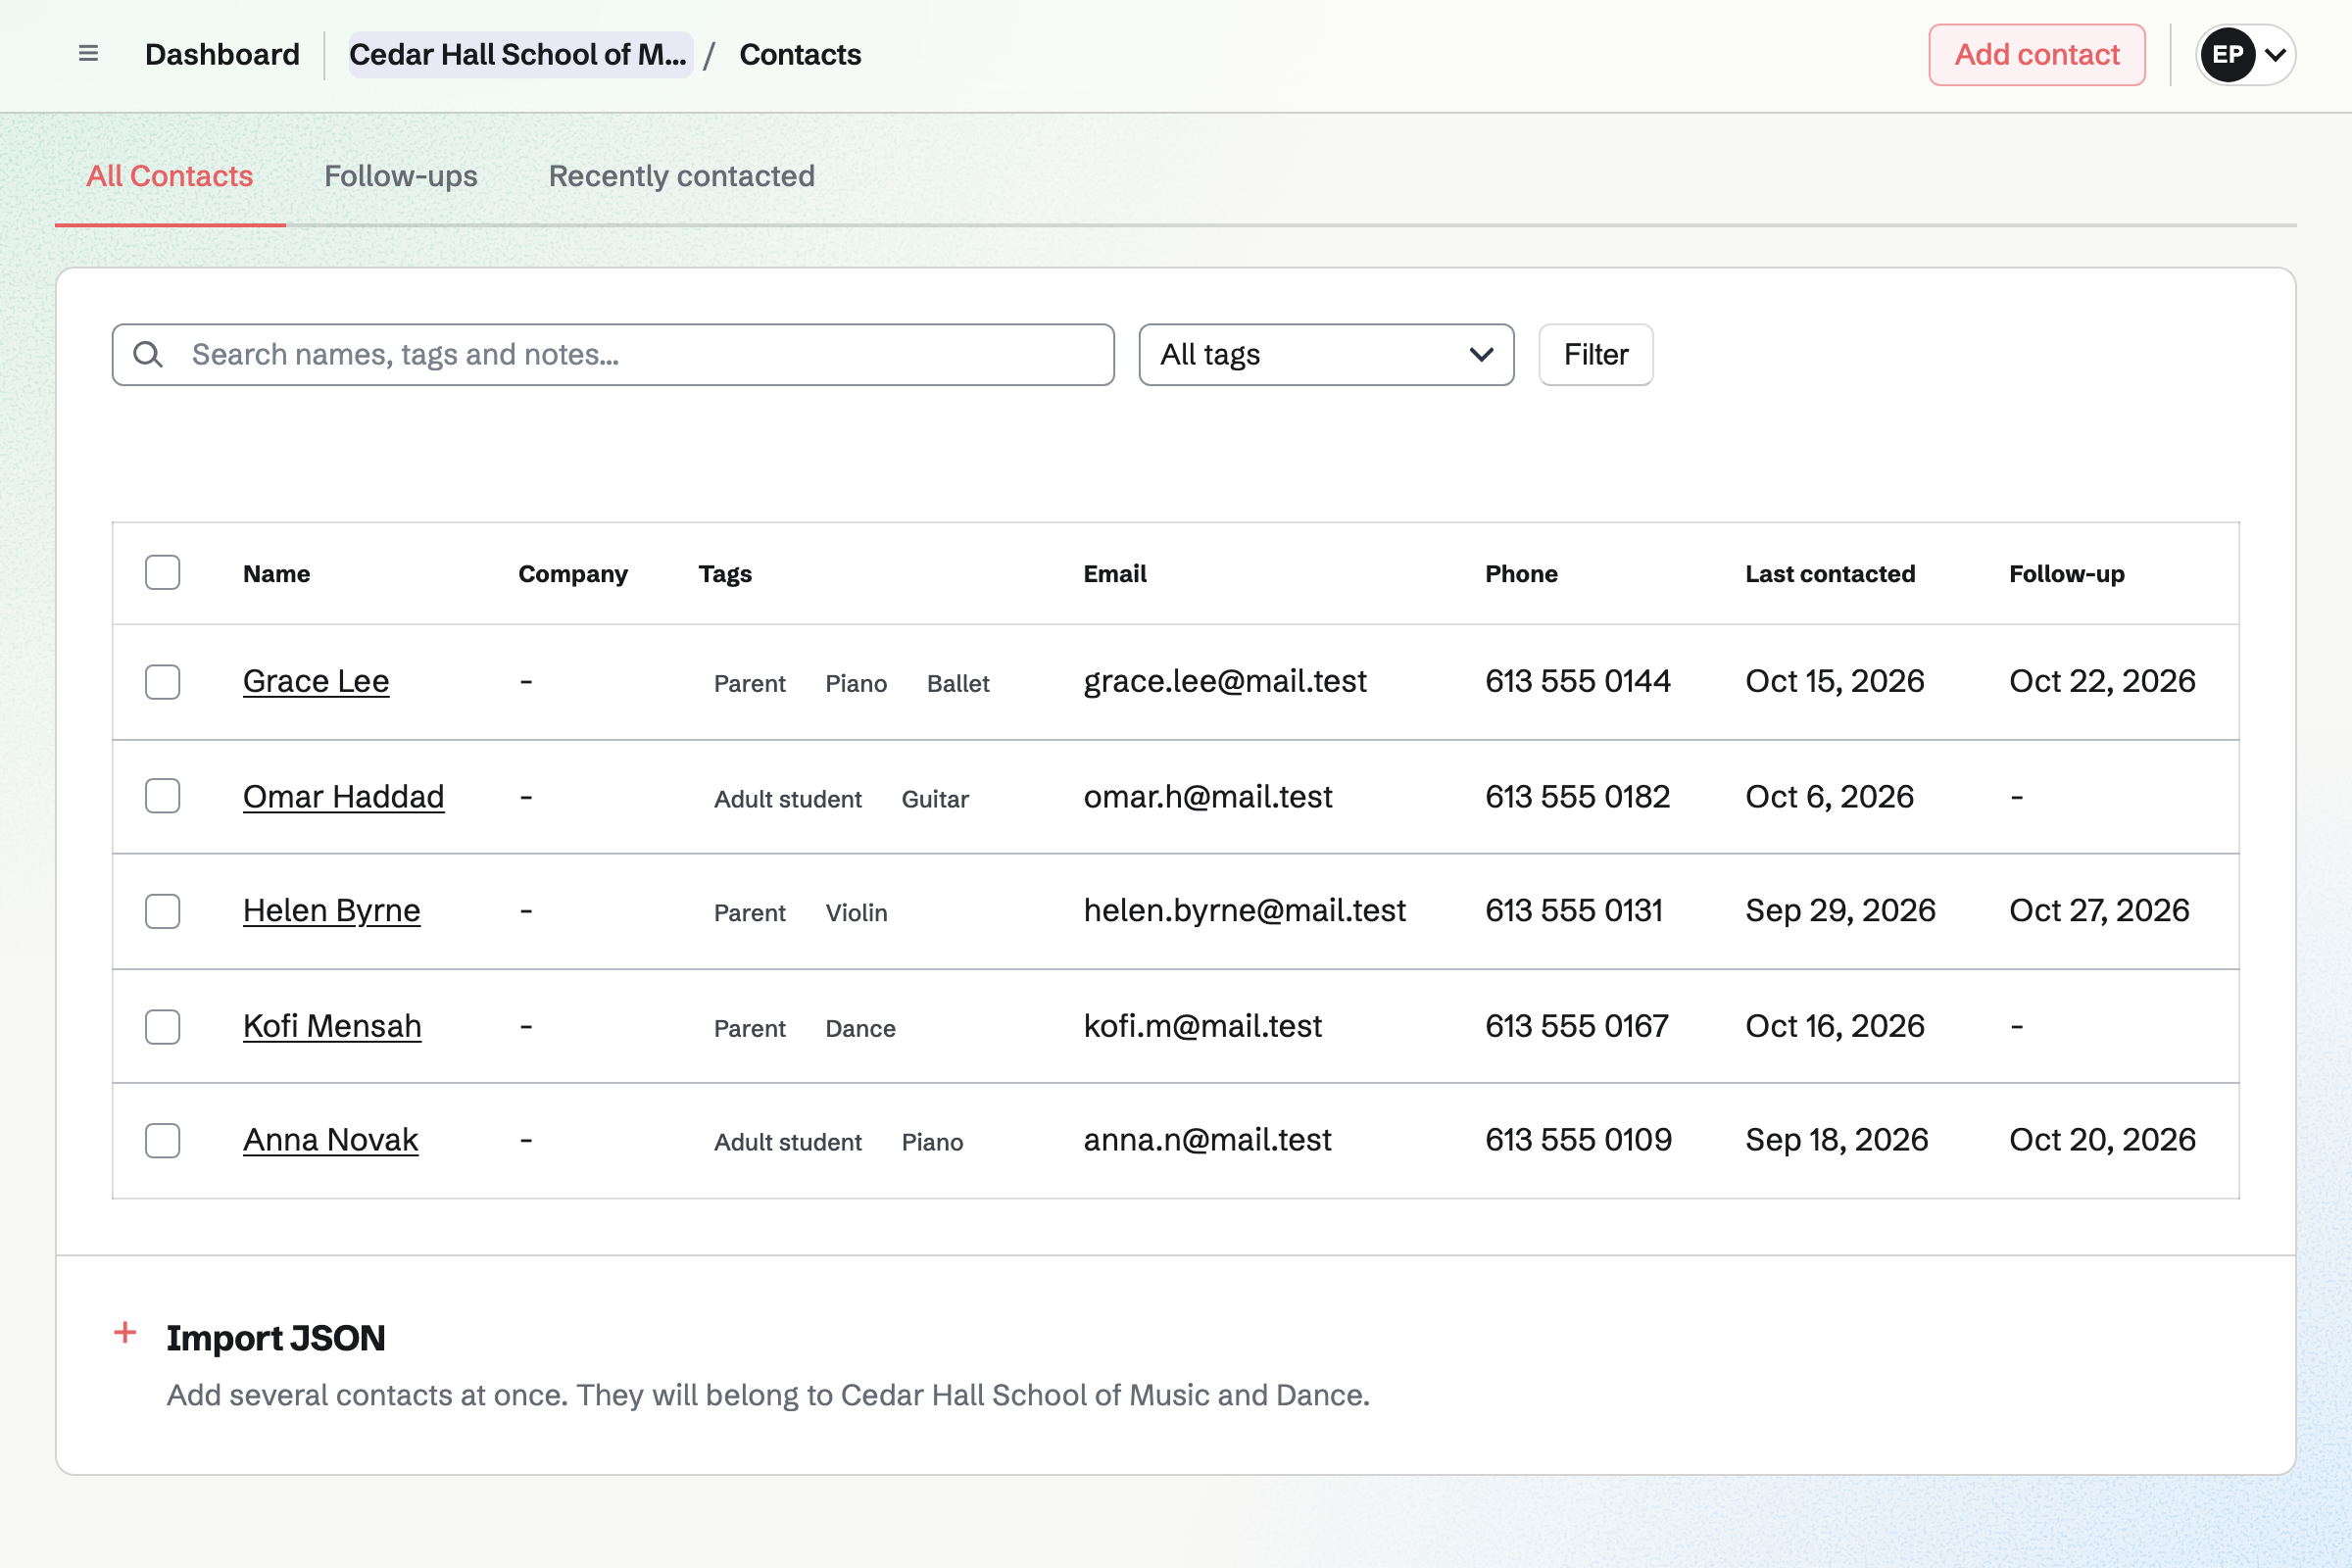This screenshot has width=2352, height=1568.
Task: Open Grace Lee's contact page
Action: tap(316, 681)
